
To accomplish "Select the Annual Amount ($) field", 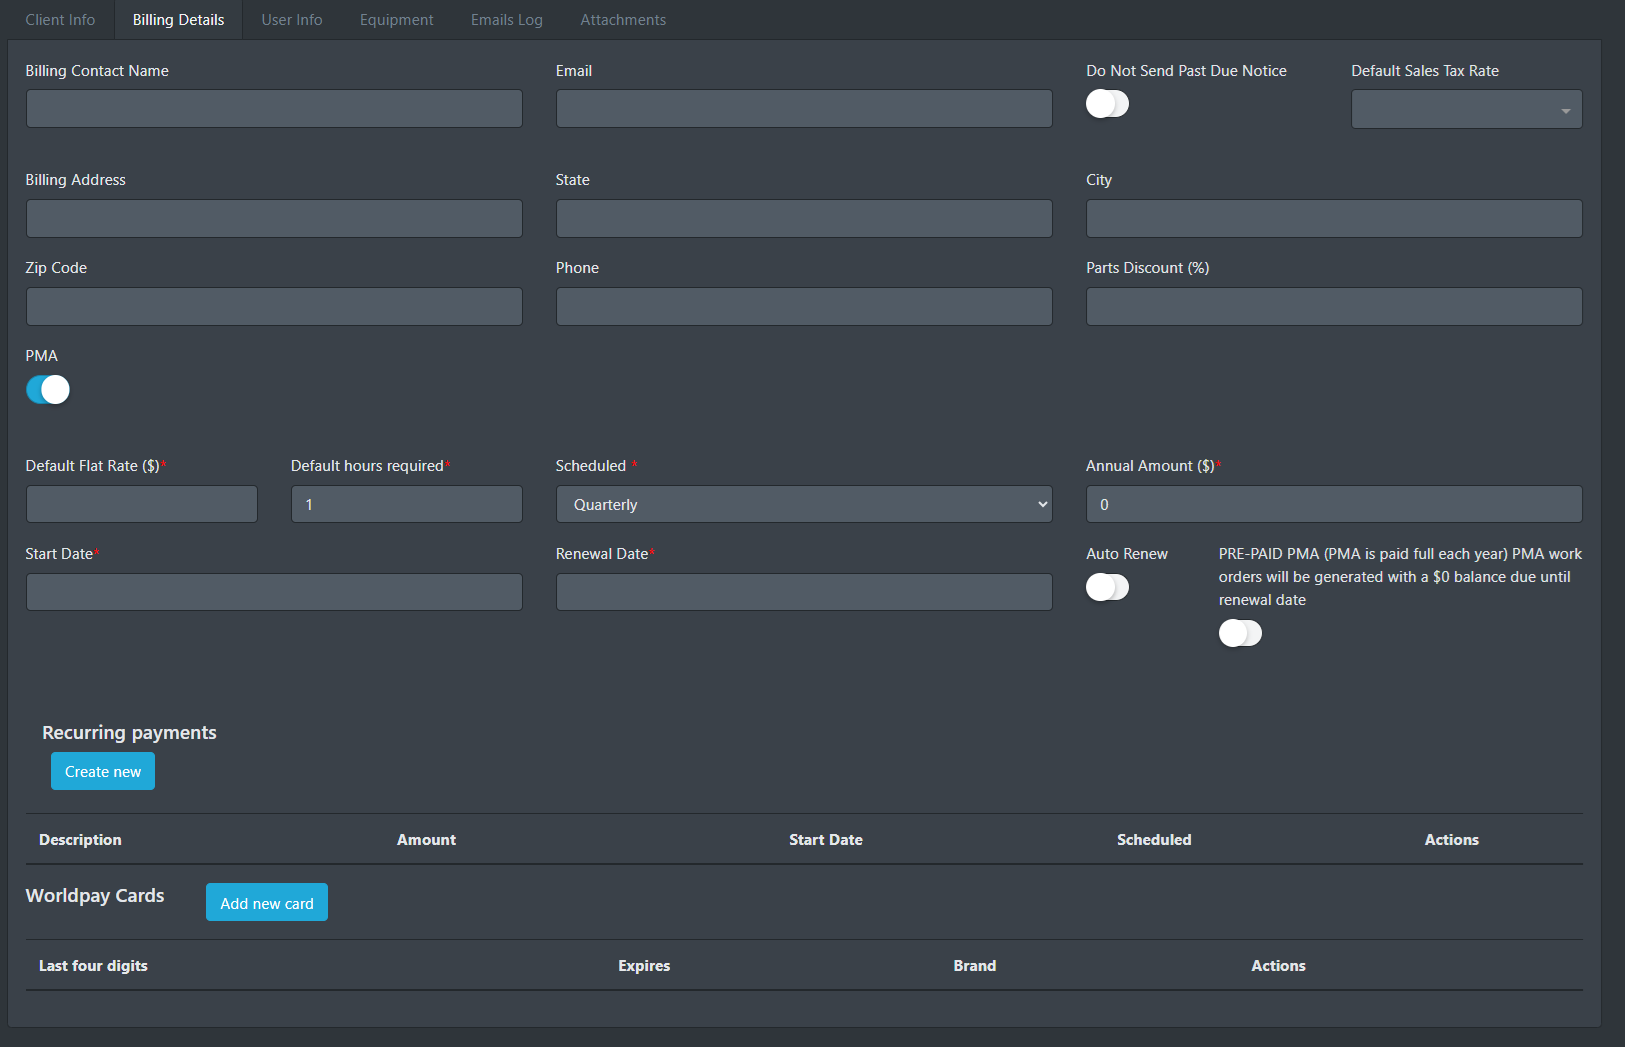I will [x=1334, y=505].
